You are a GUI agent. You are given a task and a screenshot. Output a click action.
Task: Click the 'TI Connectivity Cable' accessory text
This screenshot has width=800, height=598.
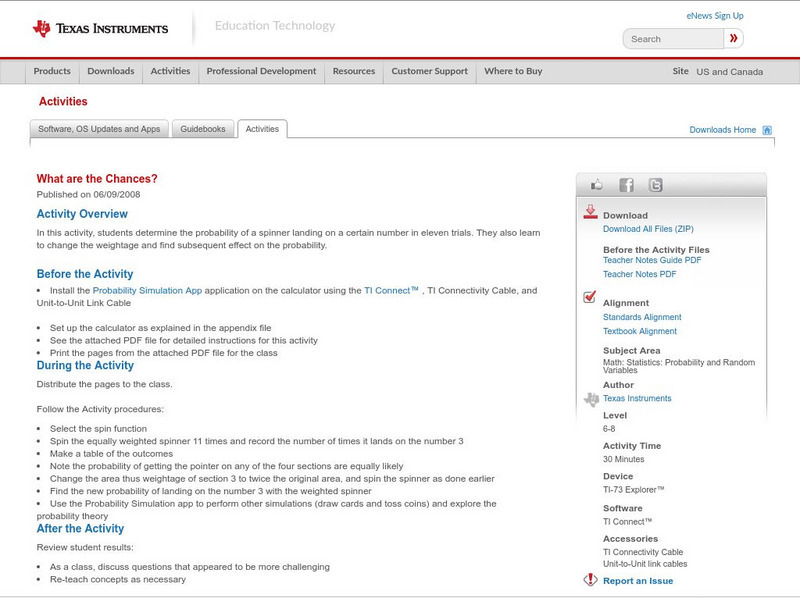tap(643, 552)
